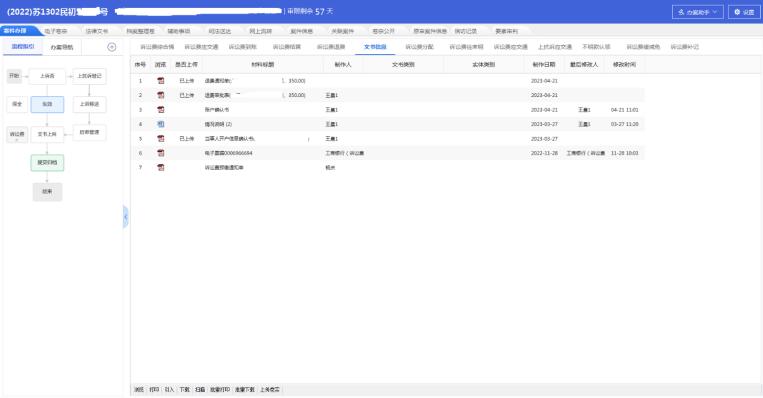
Task: Click 下载 in the bottom toolbar
Action: pos(184,390)
